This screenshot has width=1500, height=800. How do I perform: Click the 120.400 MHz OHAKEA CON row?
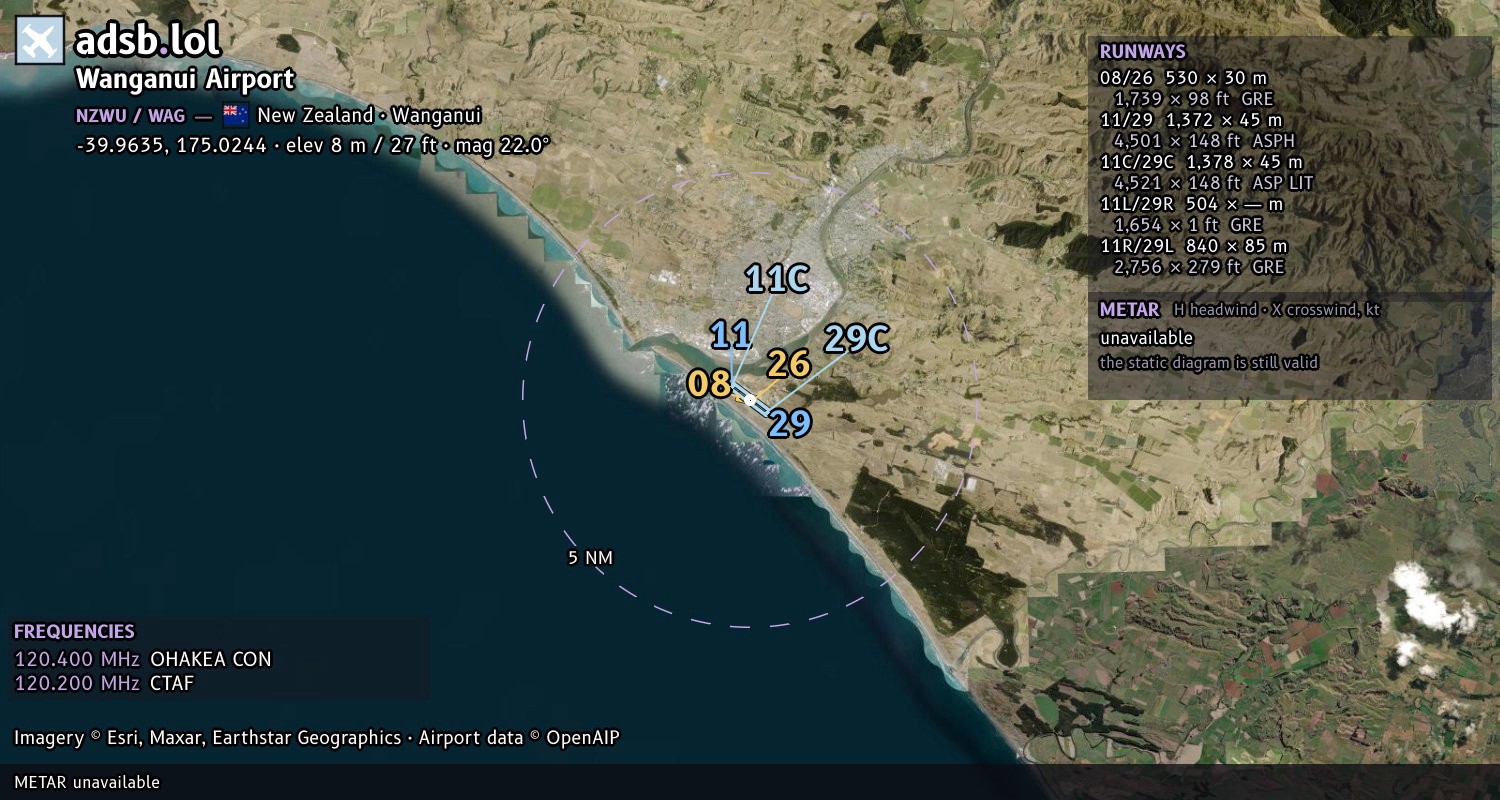(143, 659)
